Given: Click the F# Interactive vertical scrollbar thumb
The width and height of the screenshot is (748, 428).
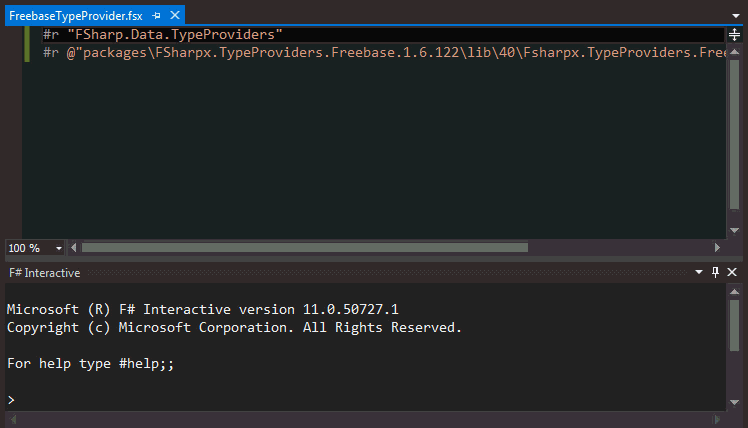Looking at the screenshot, I should coord(735,325).
